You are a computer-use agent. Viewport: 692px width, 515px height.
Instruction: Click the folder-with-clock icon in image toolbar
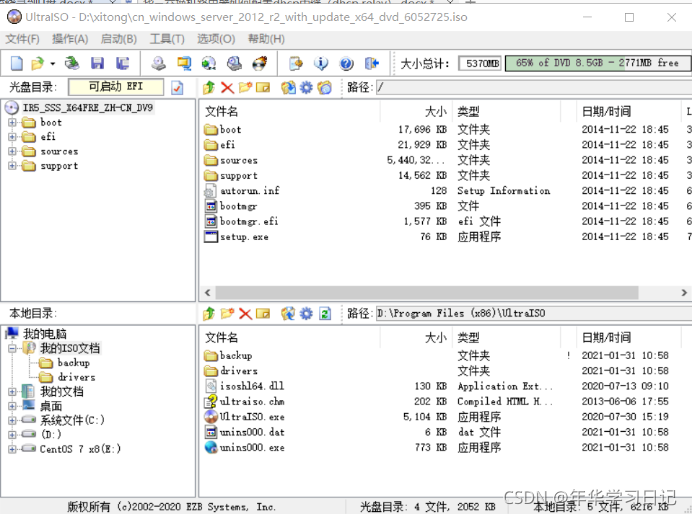point(325,87)
